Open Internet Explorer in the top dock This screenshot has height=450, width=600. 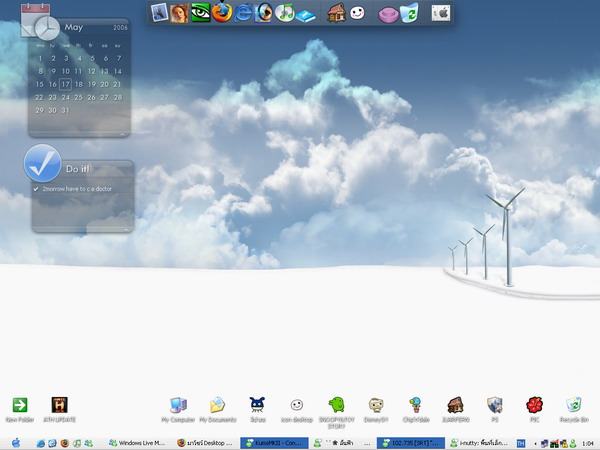243,13
